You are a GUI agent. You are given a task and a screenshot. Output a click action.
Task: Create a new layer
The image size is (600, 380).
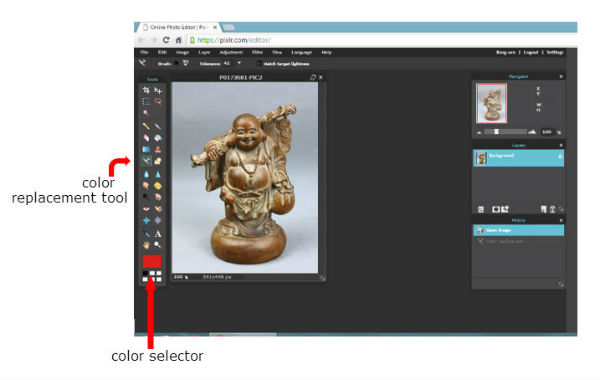pos(543,209)
